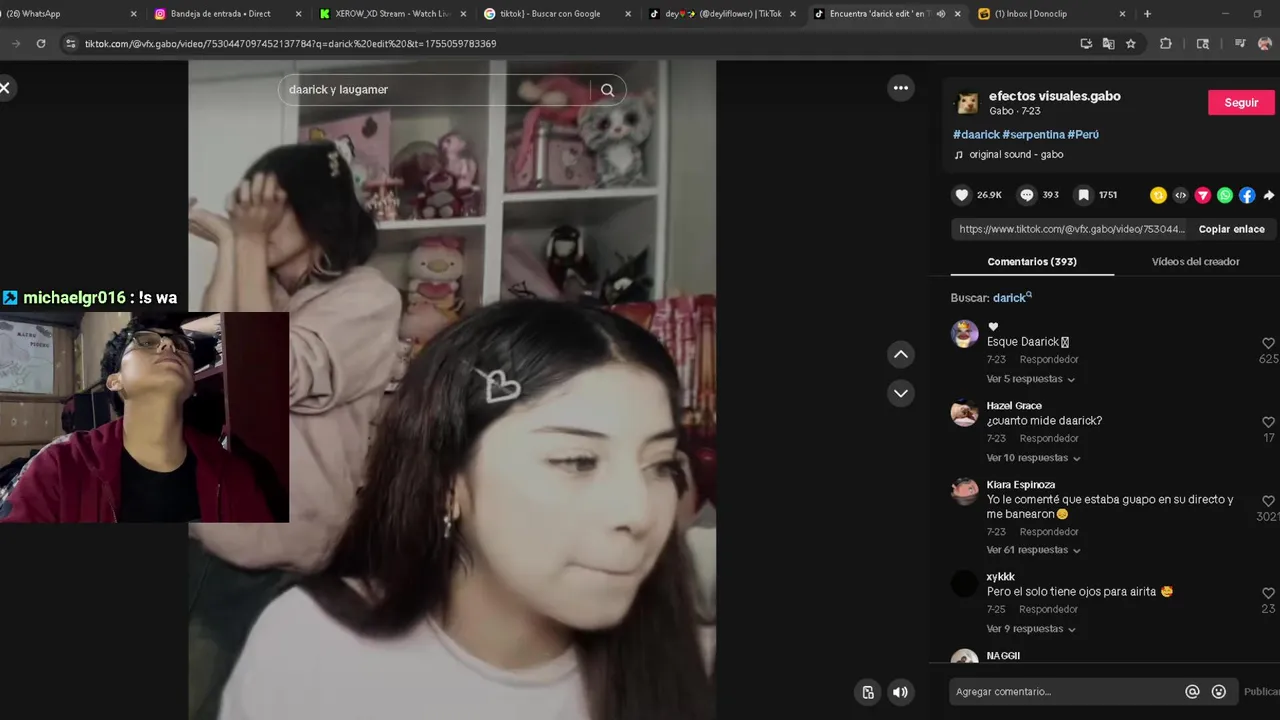Open the three-dot more options menu
Image resolution: width=1280 pixels, height=720 pixels.
pyautogui.click(x=901, y=88)
